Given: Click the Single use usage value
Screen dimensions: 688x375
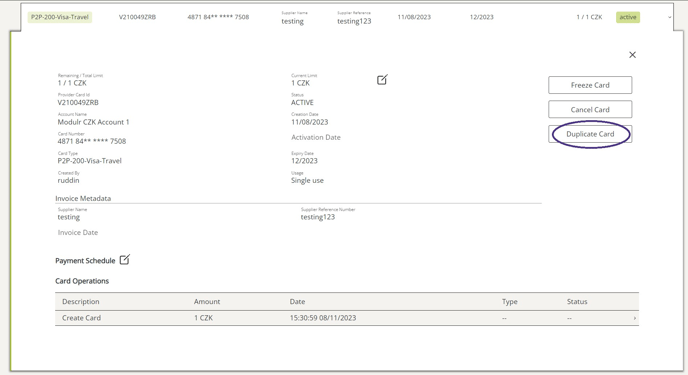Looking at the screenshot, I should click(x=307, y=180).
